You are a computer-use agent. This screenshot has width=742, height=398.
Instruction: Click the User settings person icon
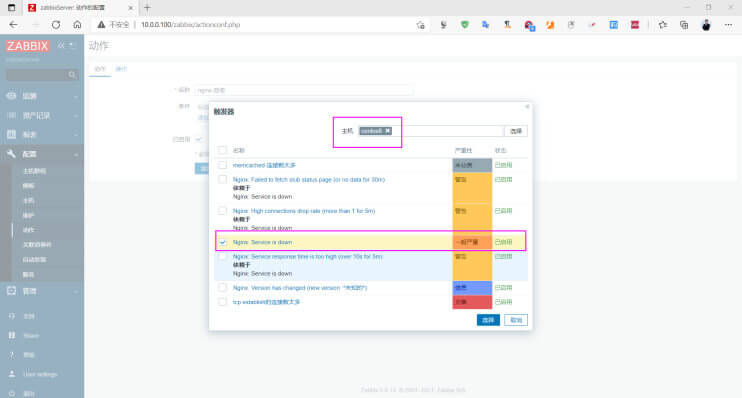tap(12, 374)
